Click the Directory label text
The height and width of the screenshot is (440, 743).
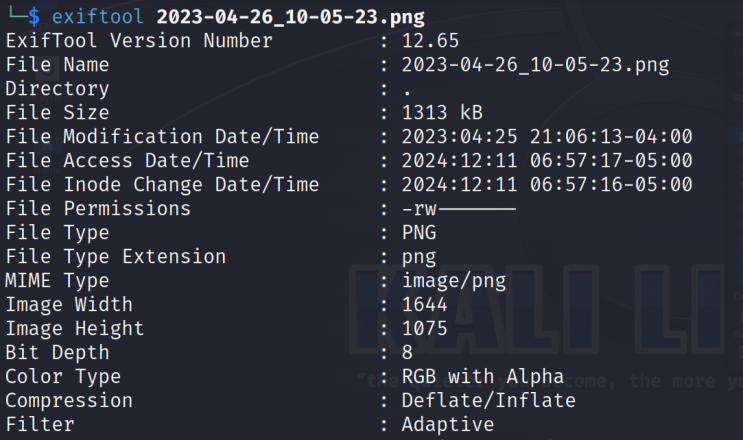tap(57, 89)
